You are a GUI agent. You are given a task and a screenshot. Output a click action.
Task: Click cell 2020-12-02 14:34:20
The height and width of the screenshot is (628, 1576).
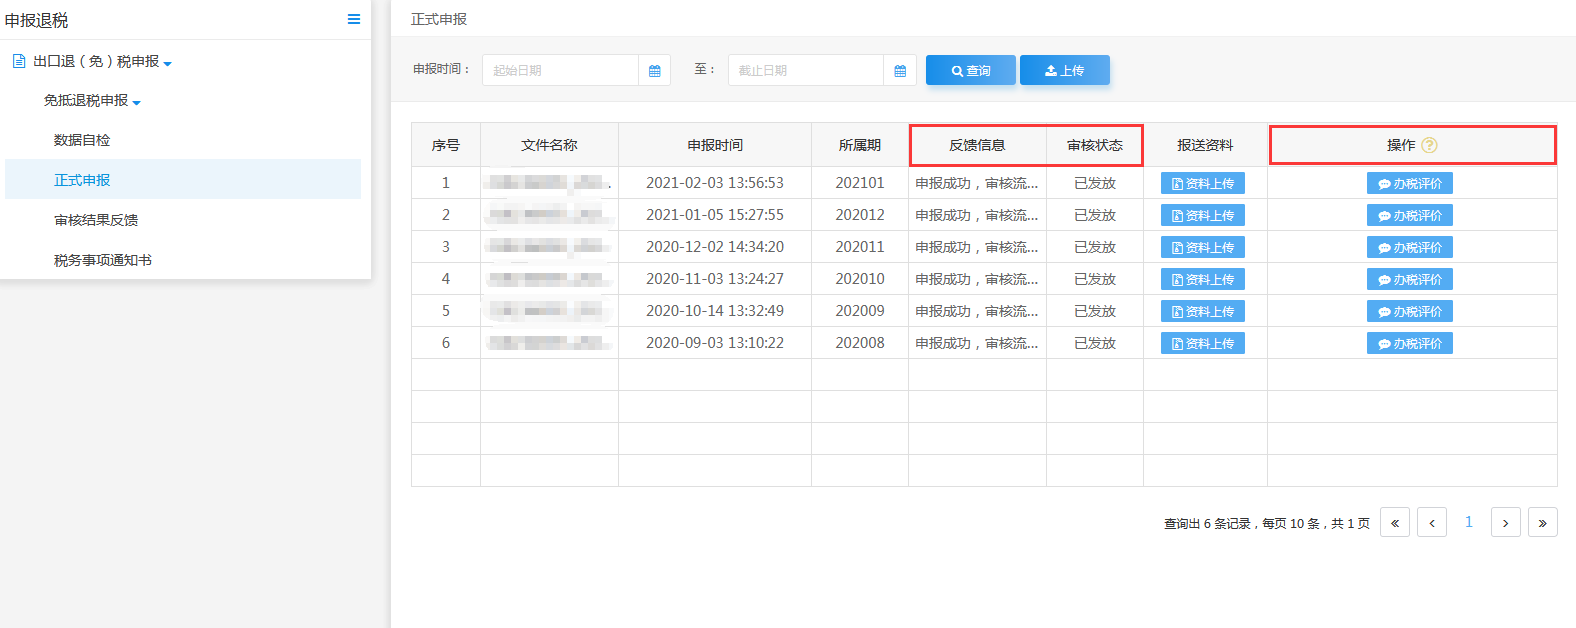pyautogui.click(x=715, y=247)
